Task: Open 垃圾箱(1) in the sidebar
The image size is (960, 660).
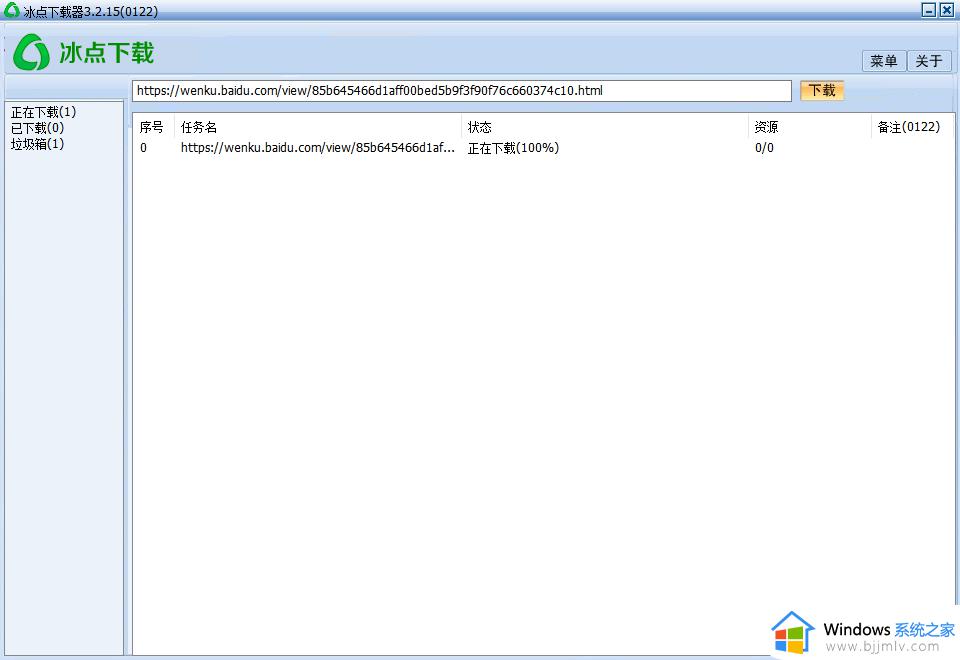Action: [x=37, y=144]
